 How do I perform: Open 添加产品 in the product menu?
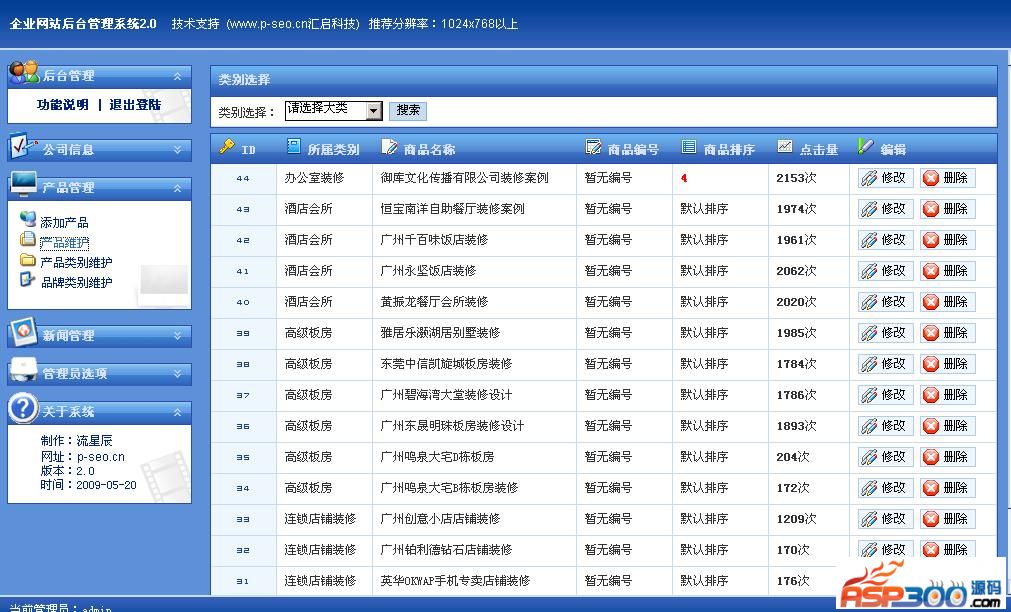pyautogui.click(x=64, y=222)
